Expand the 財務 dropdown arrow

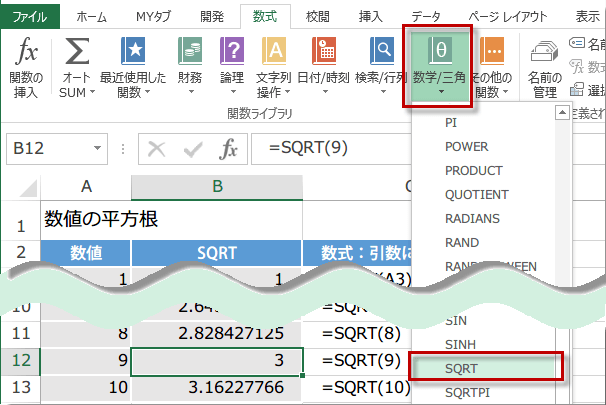[191, 92]
